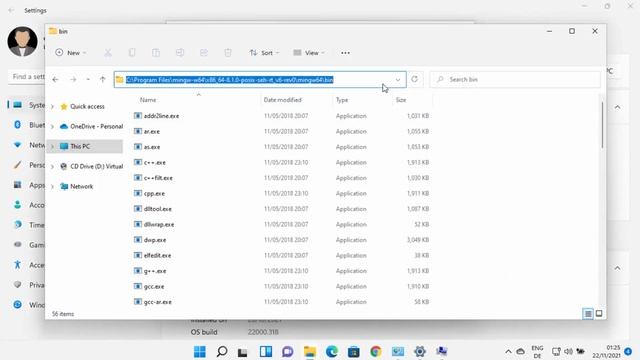This screenshot has height=360, width=640.
Task: Expand CD Drive (D:) tree node
Action: click(x=52, y=167)
